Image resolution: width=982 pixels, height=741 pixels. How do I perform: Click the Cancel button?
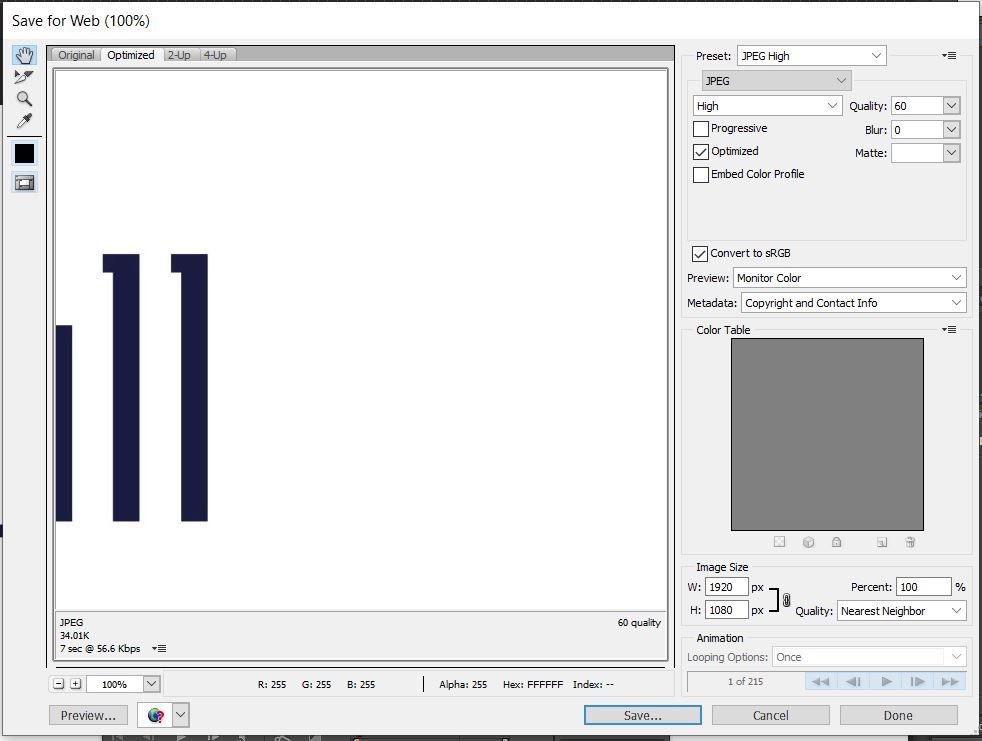pyautogui.click(x=770, y=715)
